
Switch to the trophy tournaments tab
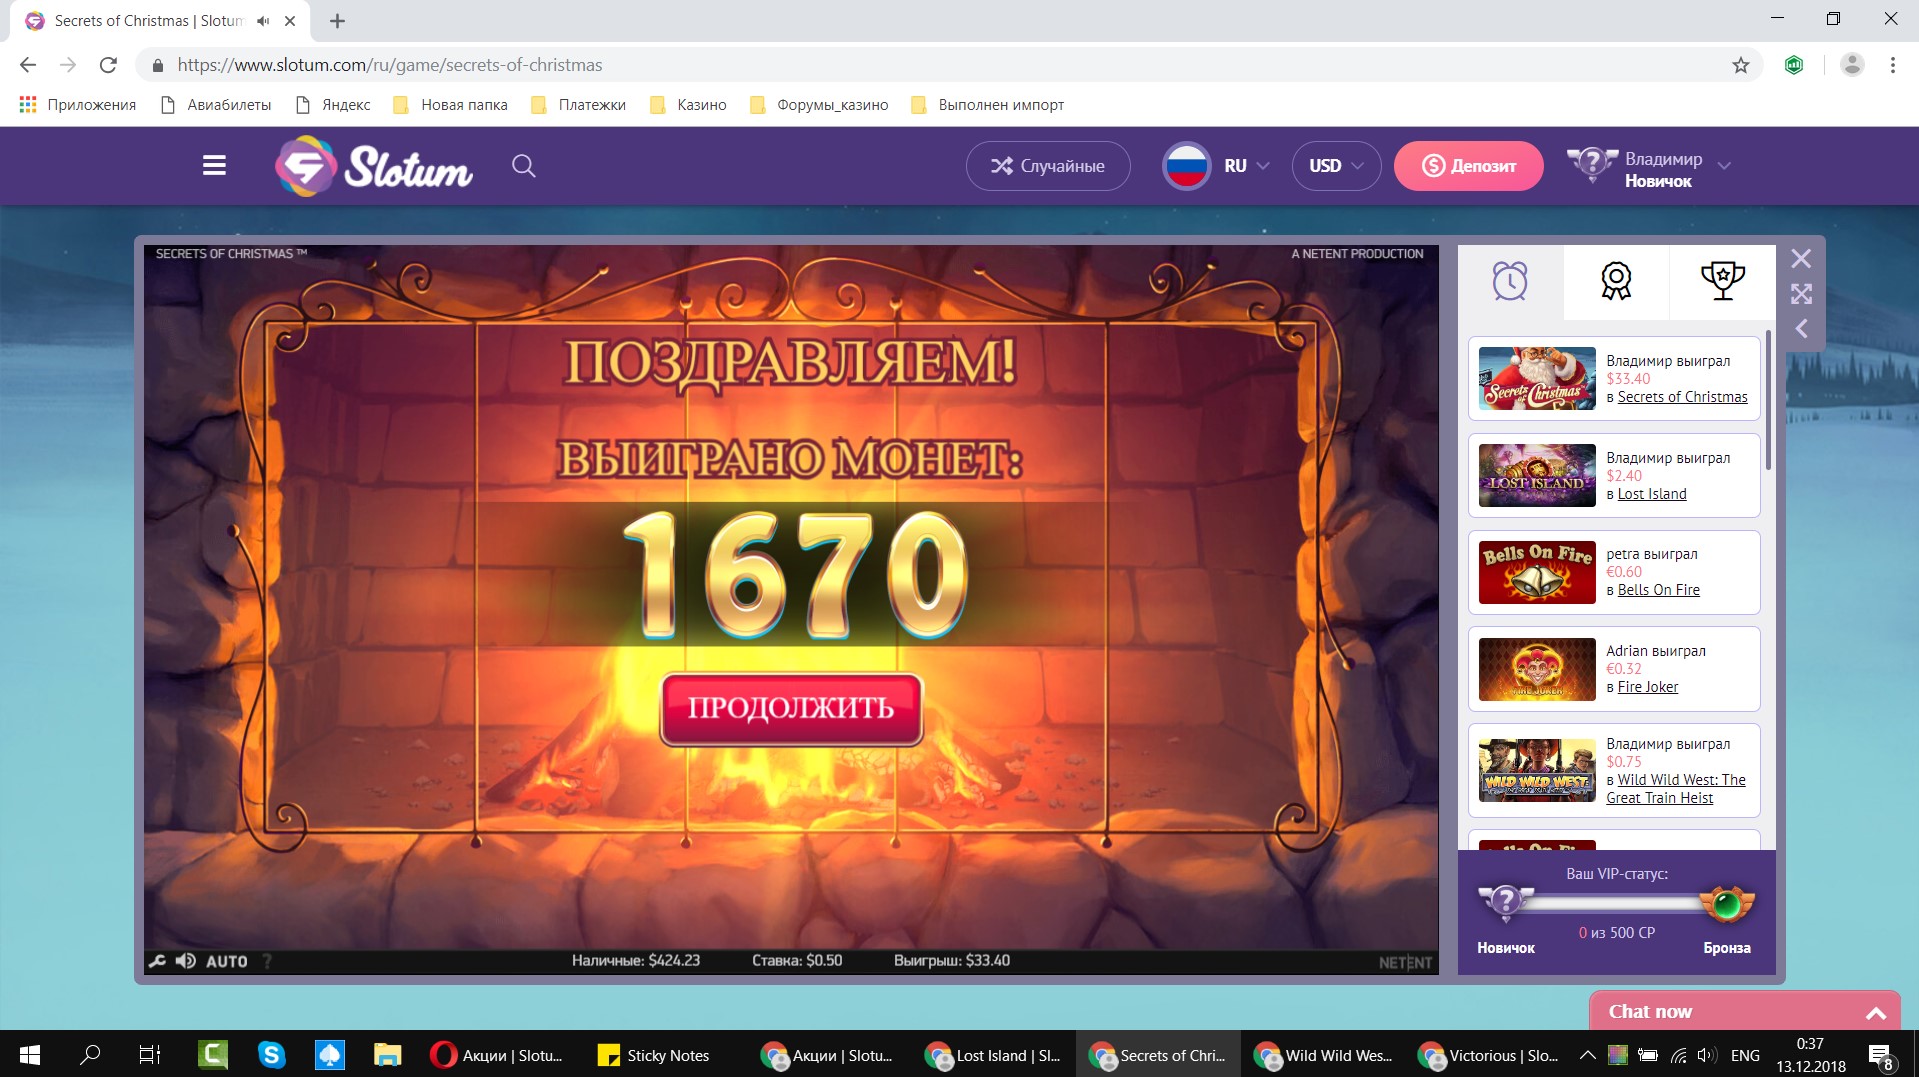tap(1722, 281)
